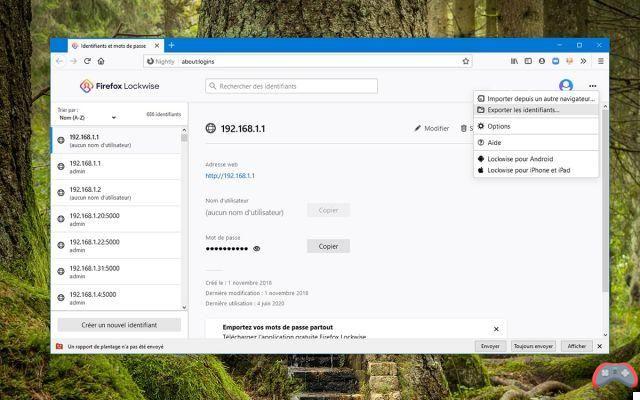Copy the password with the Copier button
The height and width of the screenshot is (400, 640).
(x=328, y=246)
